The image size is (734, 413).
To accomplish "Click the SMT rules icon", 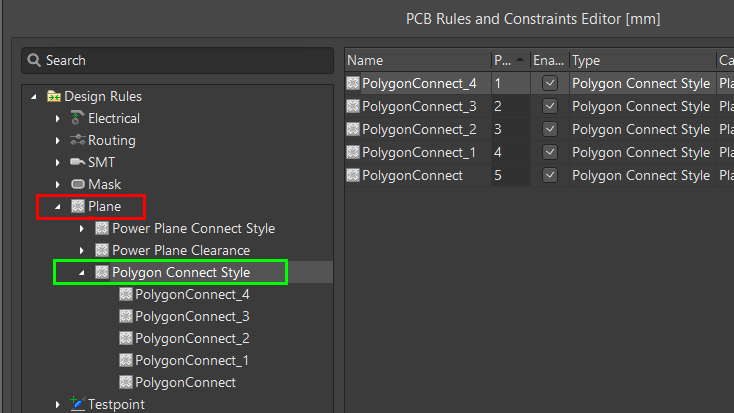I will [78, 163].
